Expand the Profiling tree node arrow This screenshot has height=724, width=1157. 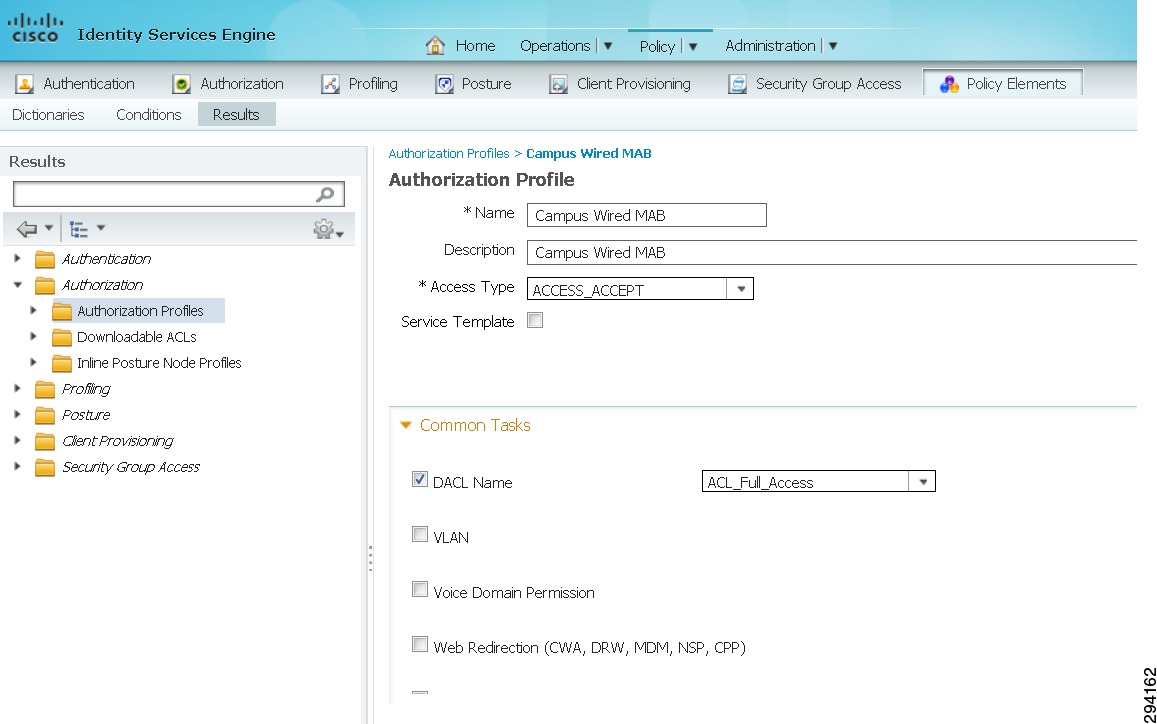pos(18,387)
